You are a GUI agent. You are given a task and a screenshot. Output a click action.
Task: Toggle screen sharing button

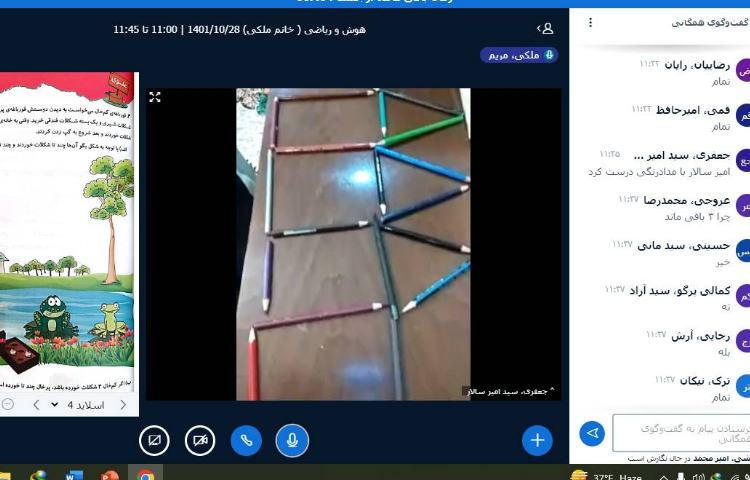(x=154, y=440)
